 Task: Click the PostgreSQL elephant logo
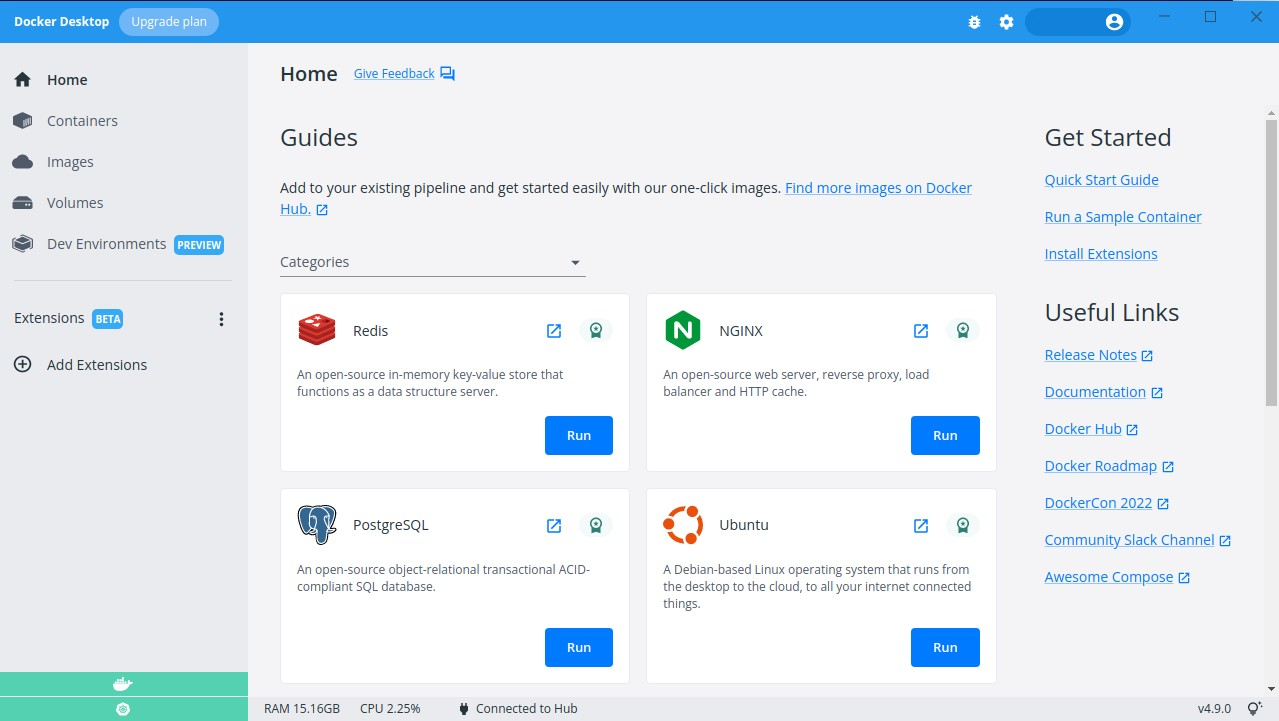pos(317,525)
